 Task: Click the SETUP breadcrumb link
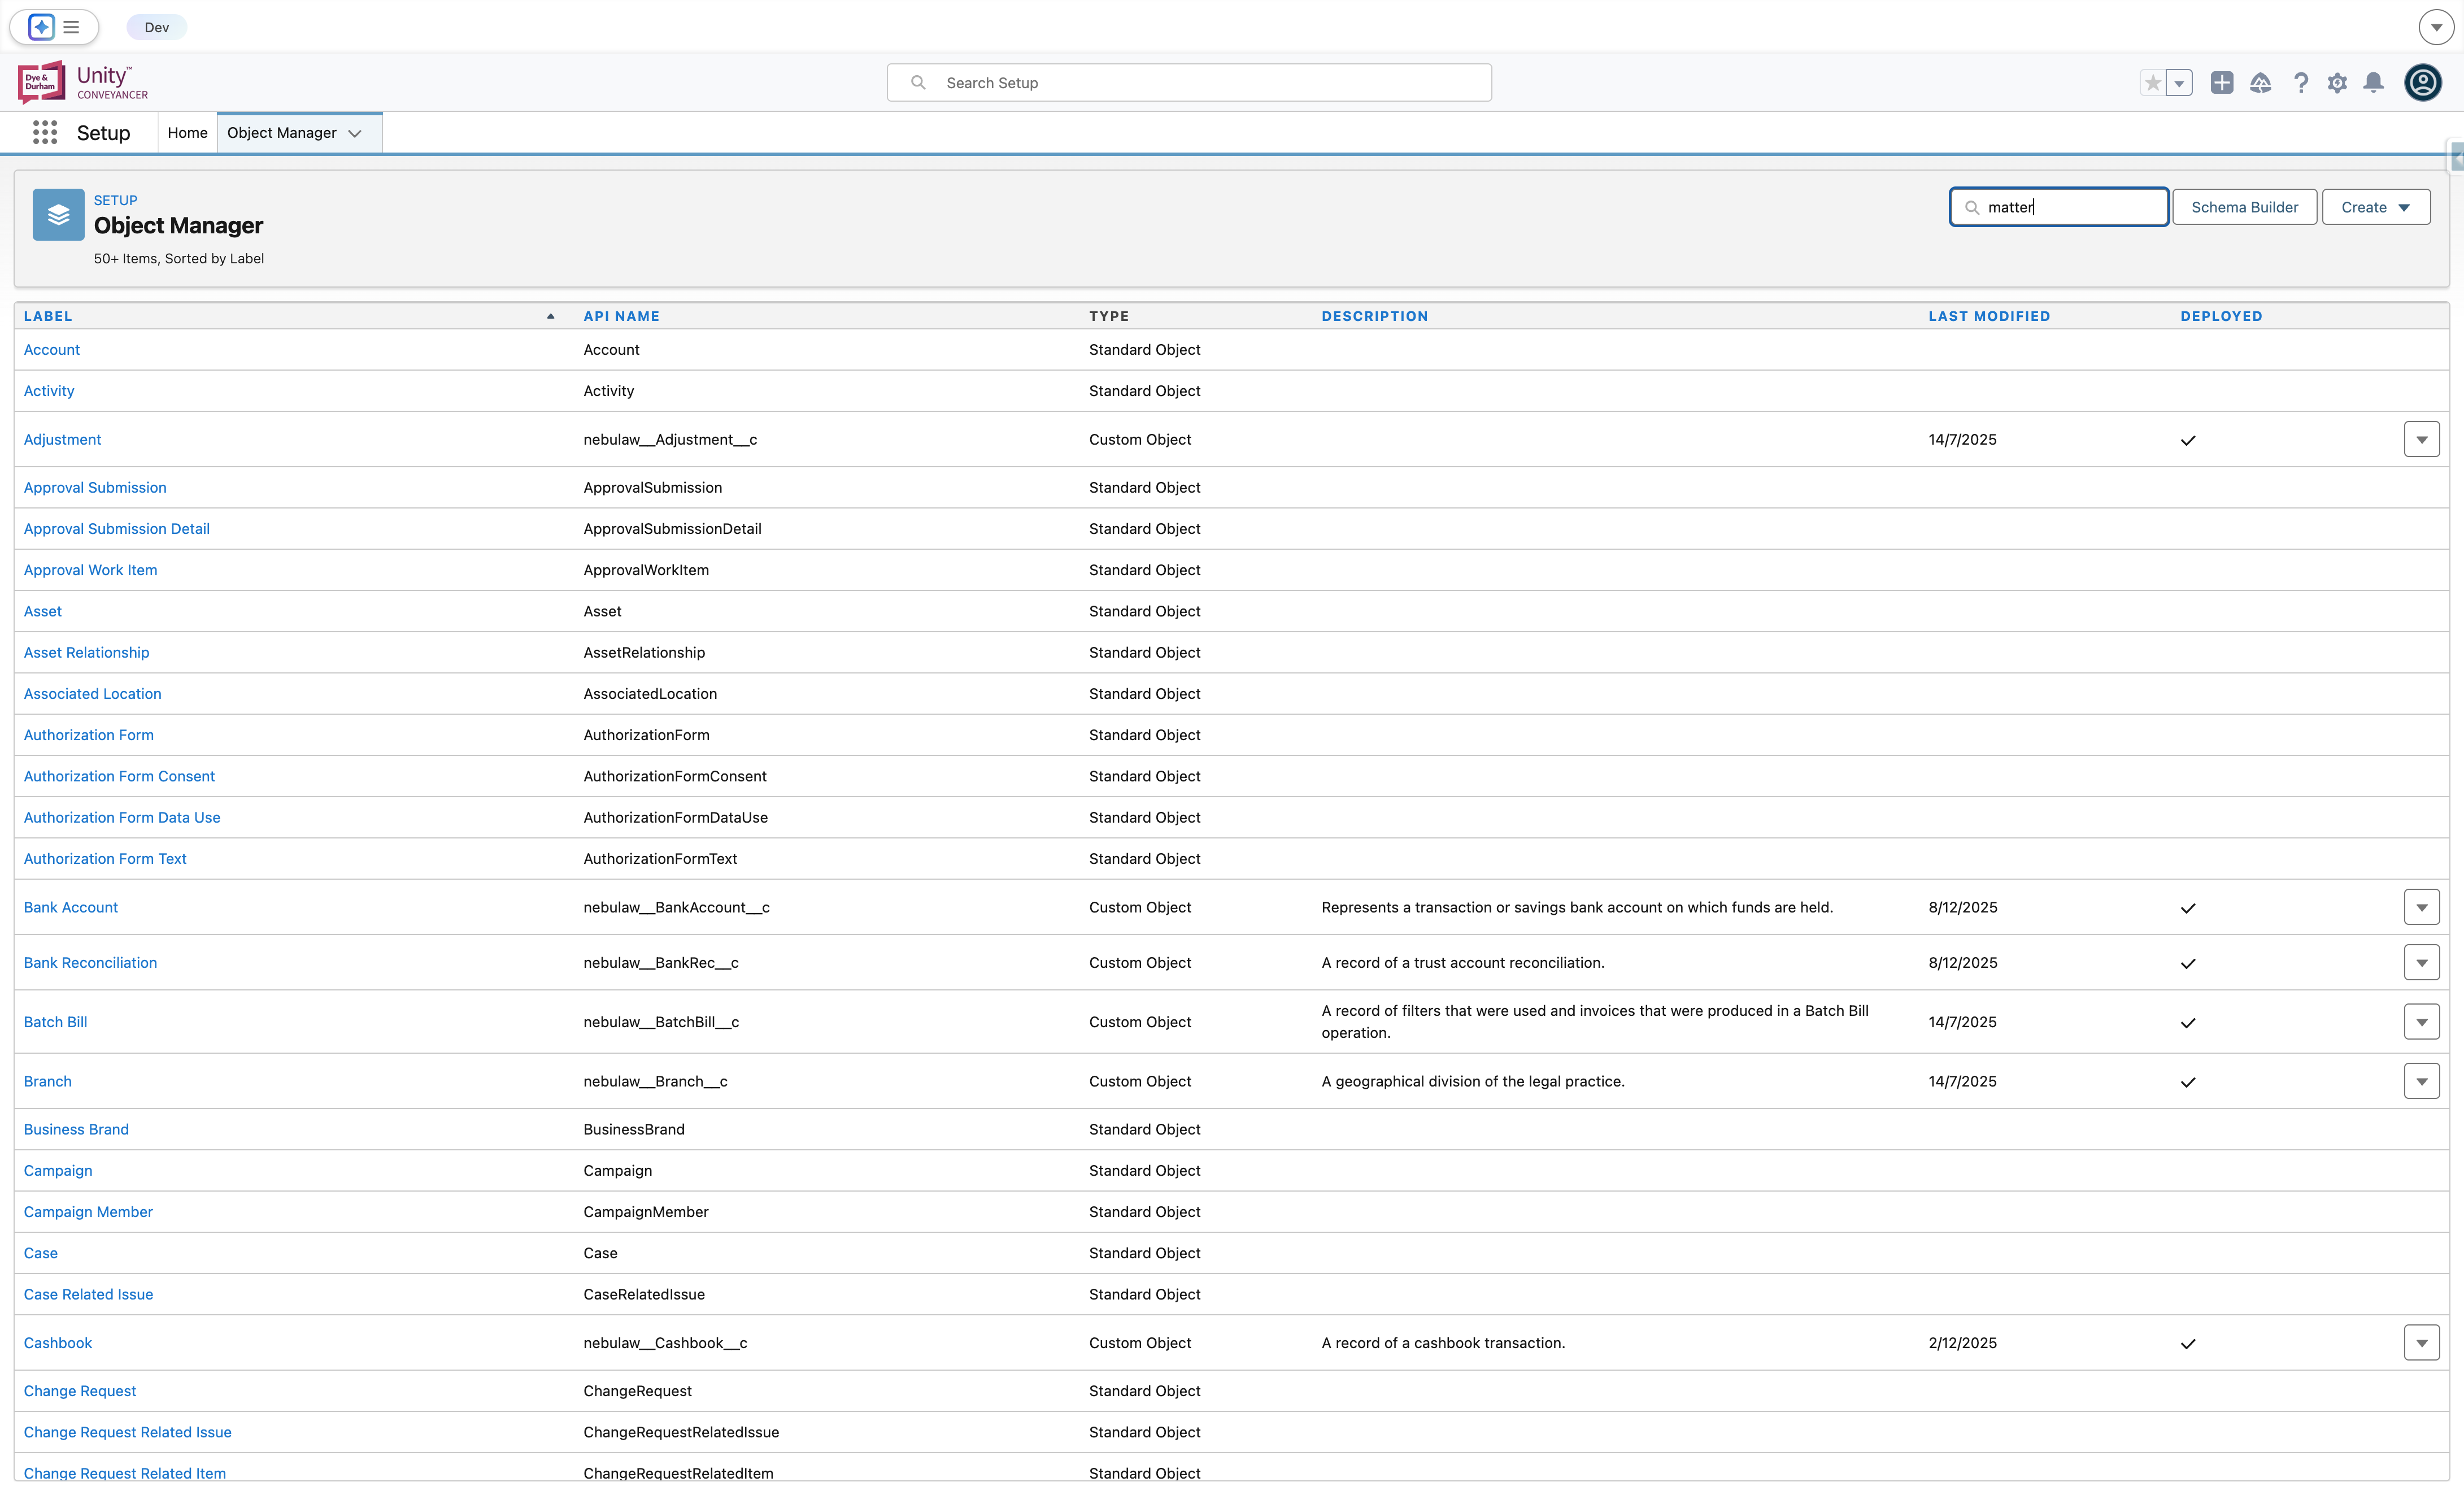click(x=115, y=200)
